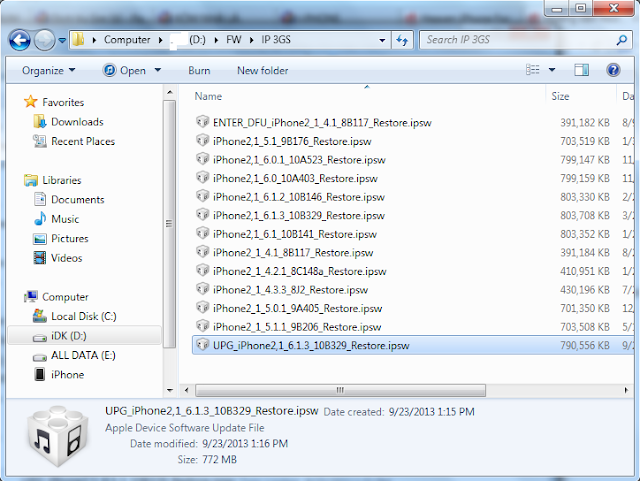Go back with the blue Back arrow
Screen dimensions: 640x481
click(x=19, y=40)
